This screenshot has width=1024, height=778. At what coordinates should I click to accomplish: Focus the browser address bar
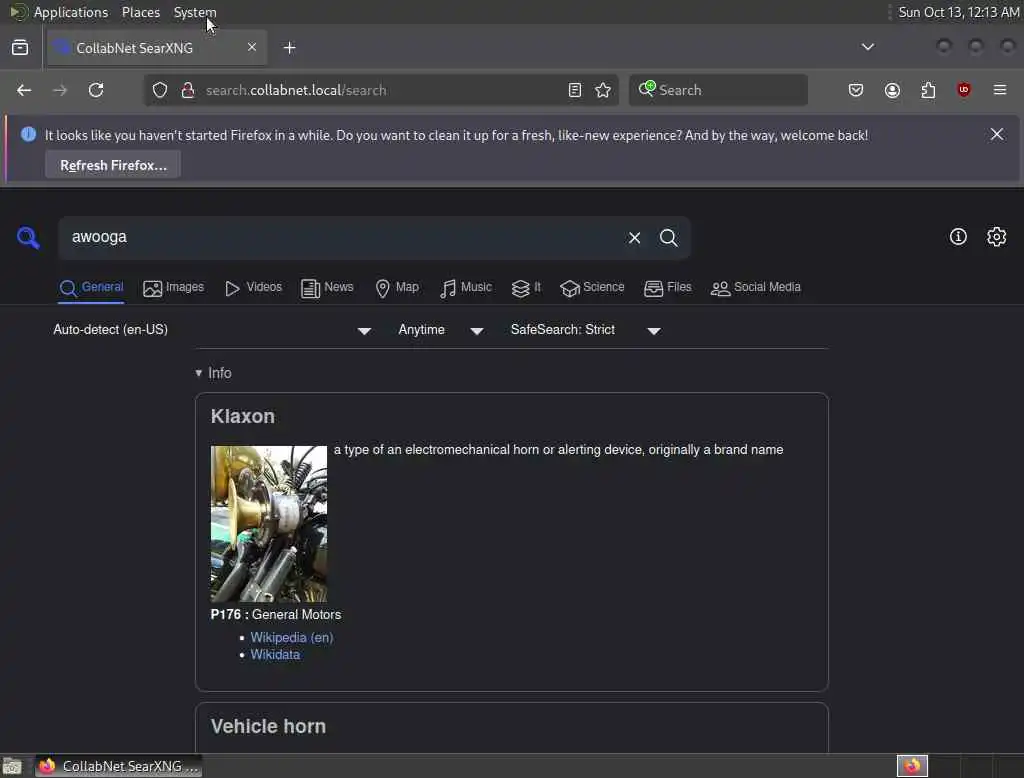click(x=380, y=90)
